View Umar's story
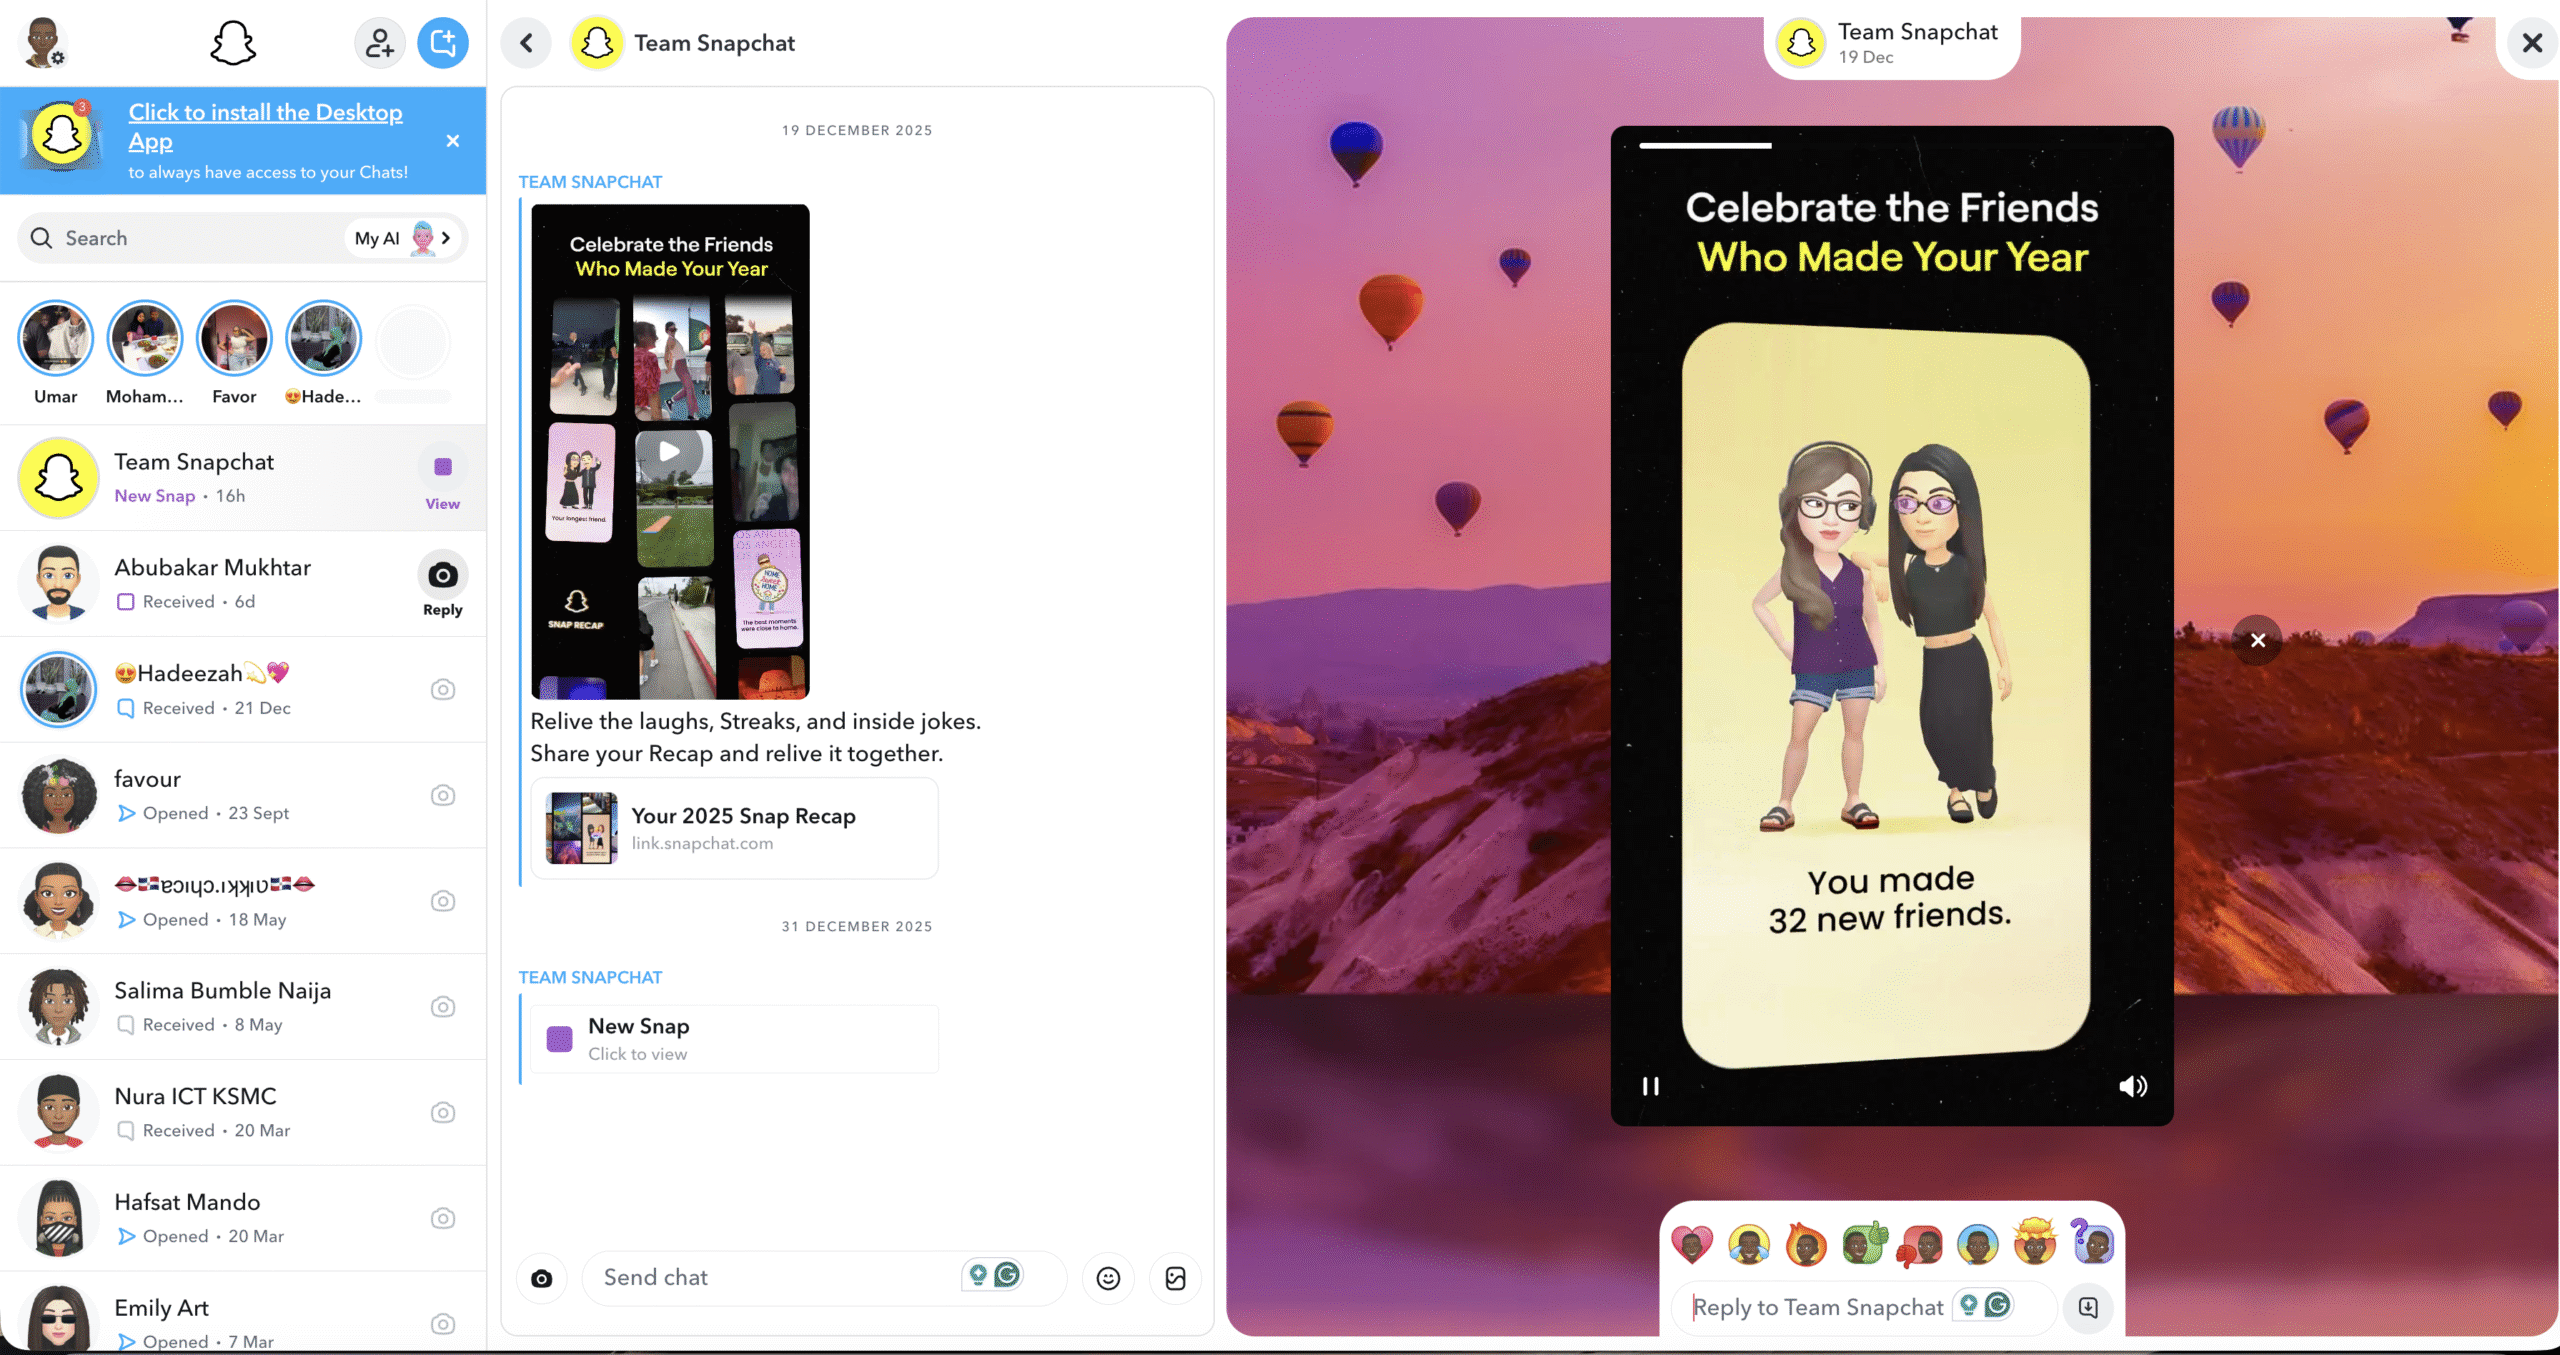Image resolution: width=2560 pixels, height=1355 pixels. (56, 339)
